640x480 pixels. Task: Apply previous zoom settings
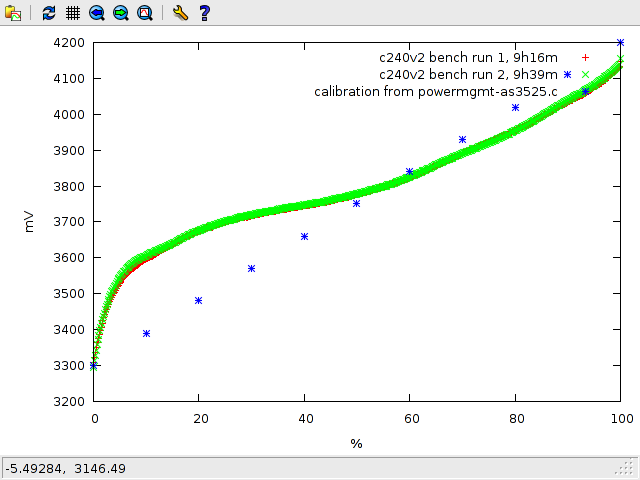pos(97,13)
